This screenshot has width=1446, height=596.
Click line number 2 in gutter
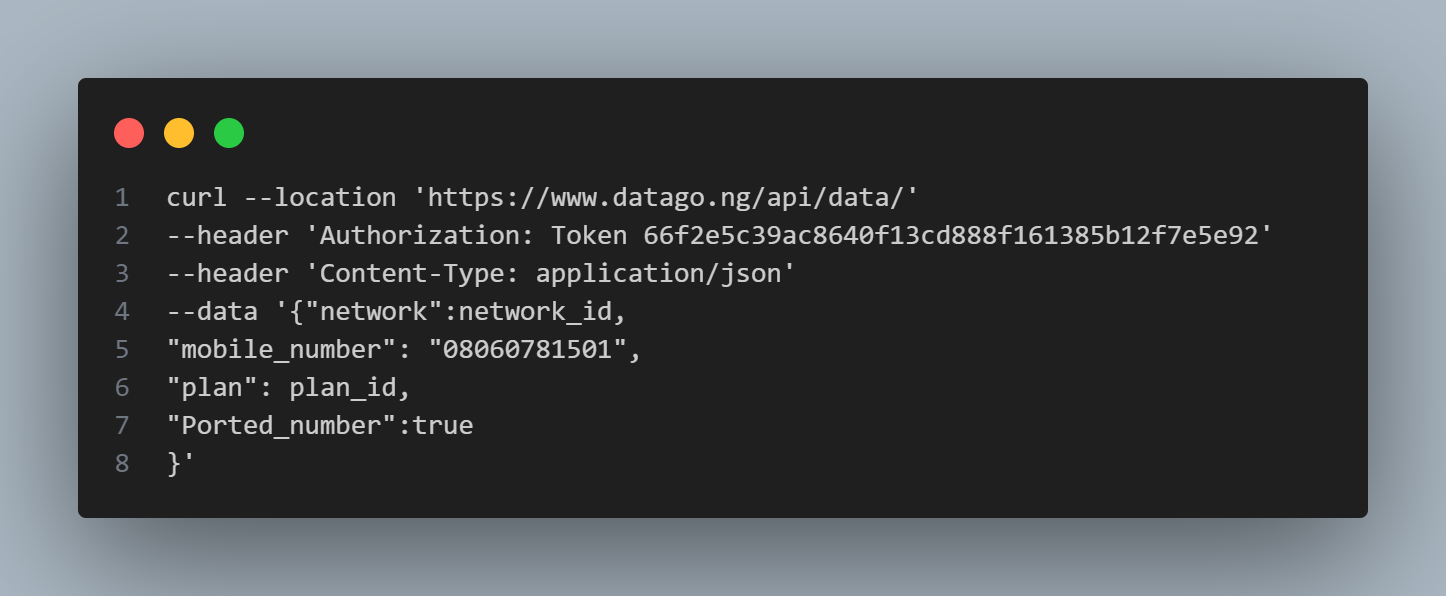point(122,236)
